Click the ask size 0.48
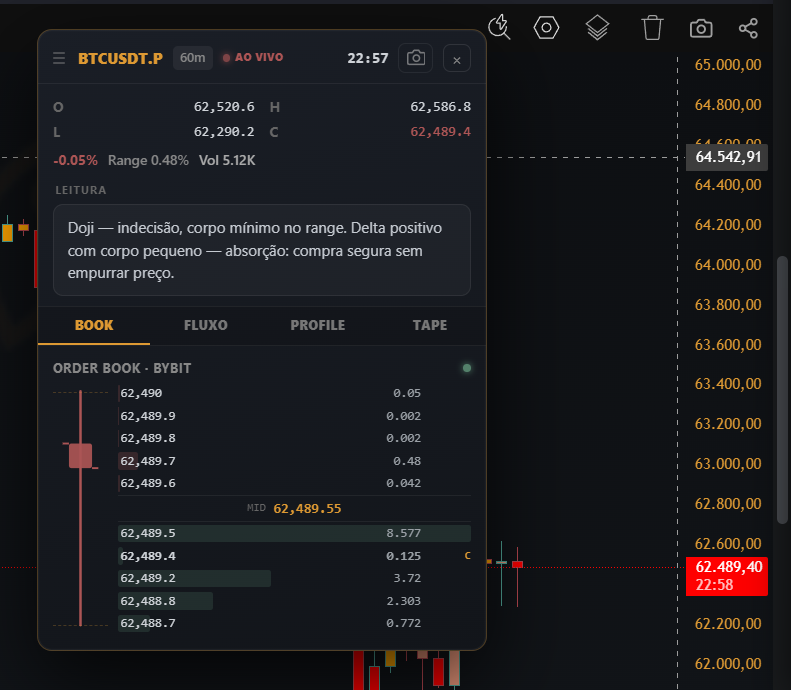Screen dimensions: 791x690 coord(407,461)
